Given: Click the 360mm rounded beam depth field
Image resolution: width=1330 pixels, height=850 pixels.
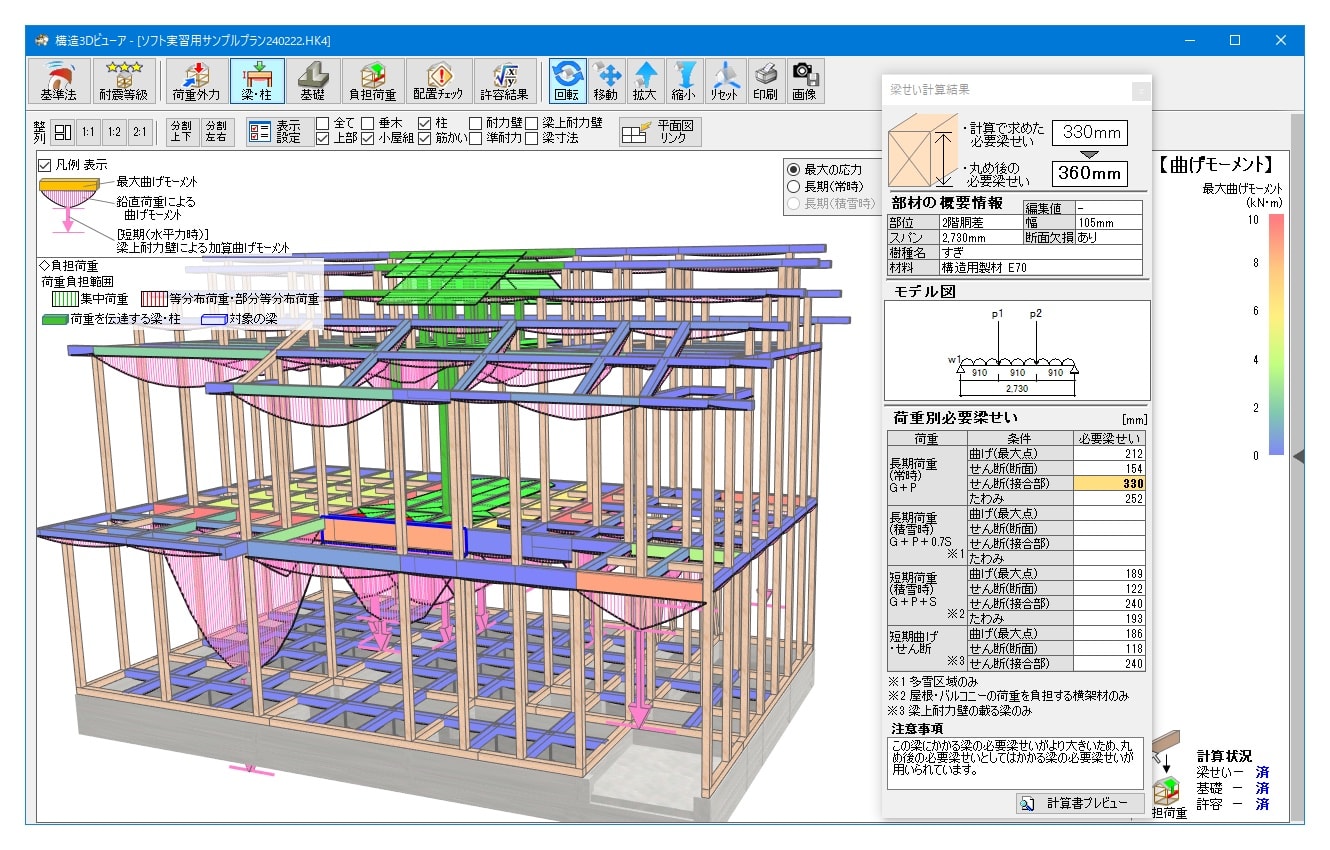Looking at the screenshot, I should (1090, 173).
